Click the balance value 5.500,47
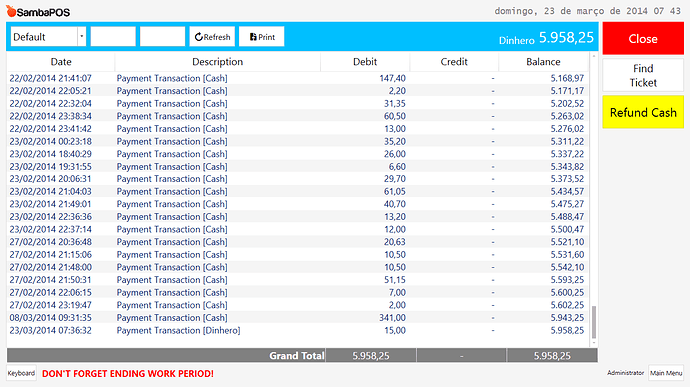This screenshot has height=387, width=690. click(x=567, y=229)
